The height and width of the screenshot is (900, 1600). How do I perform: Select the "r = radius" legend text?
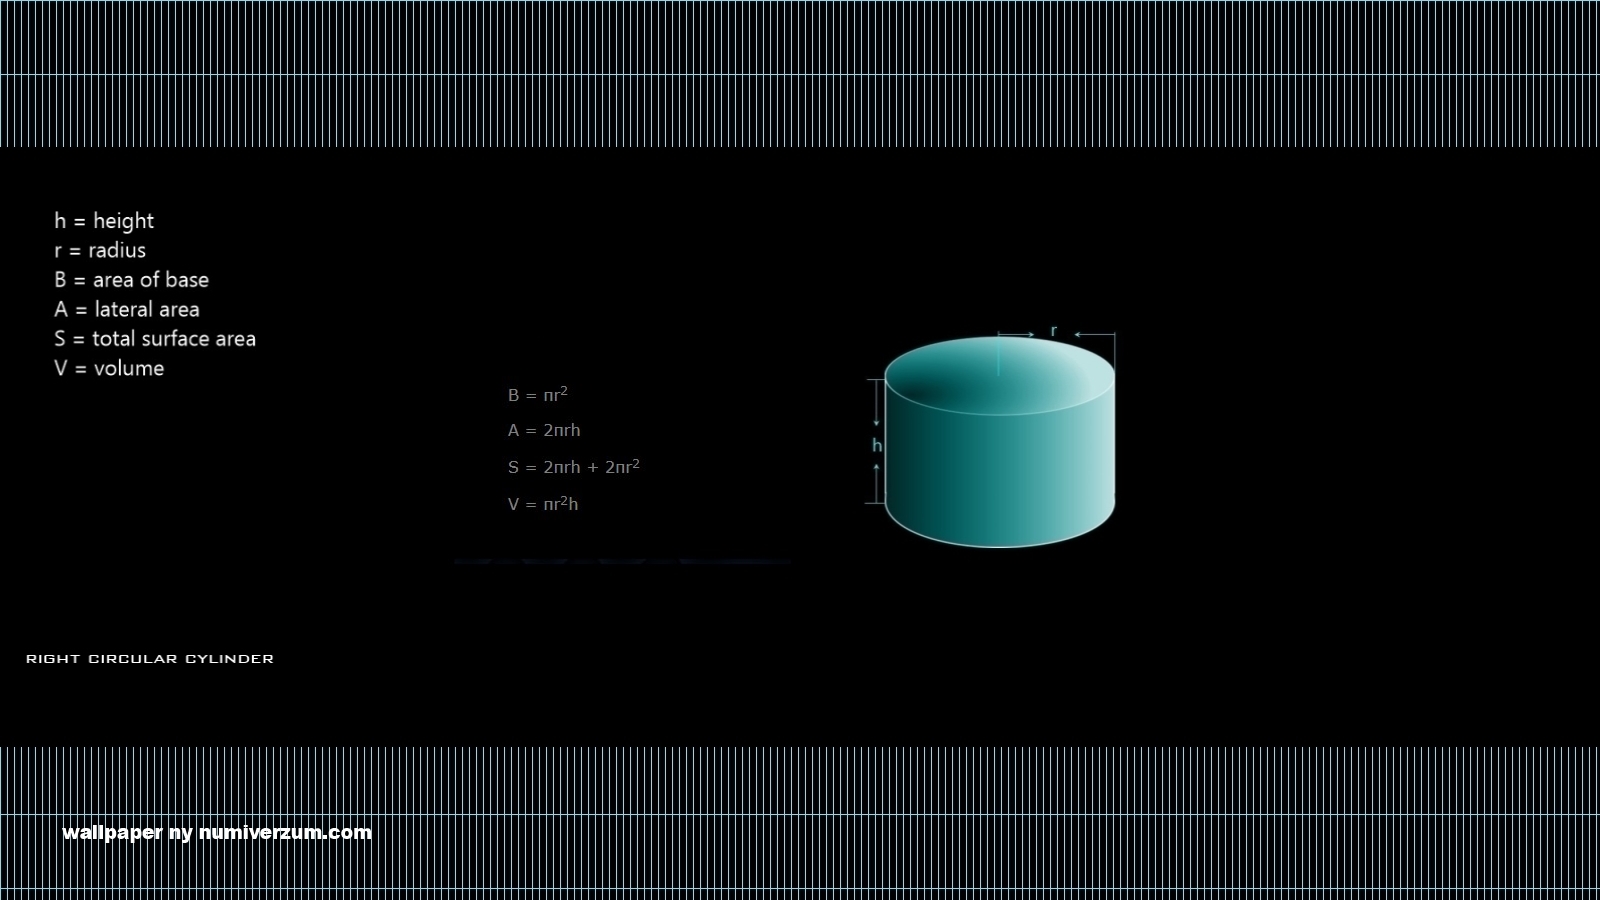tap(100, 250)
